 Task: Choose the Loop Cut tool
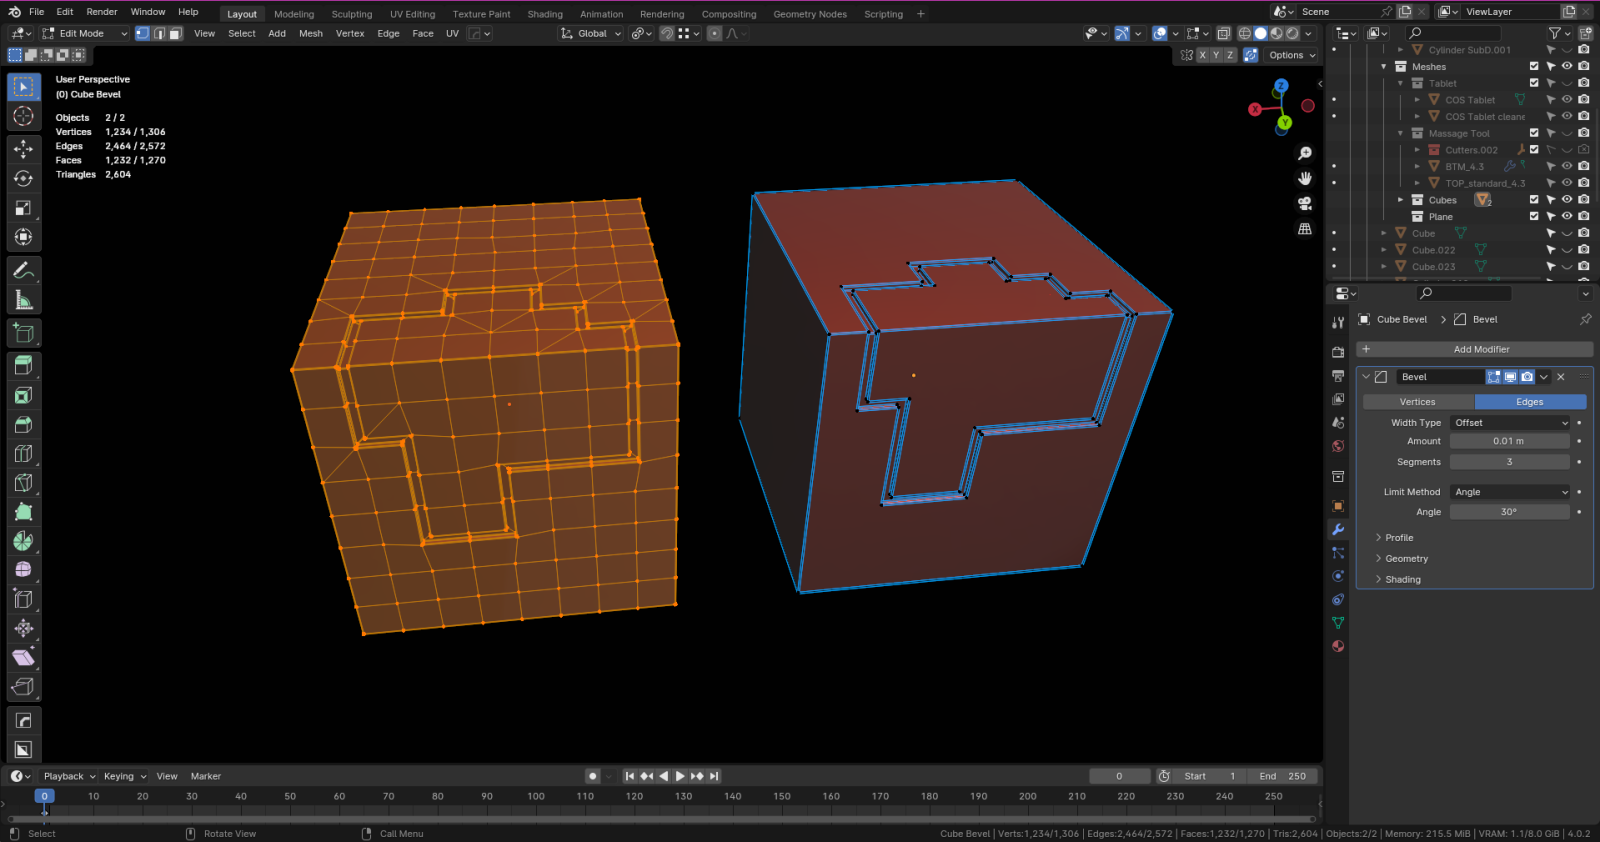tap(24, 453)
